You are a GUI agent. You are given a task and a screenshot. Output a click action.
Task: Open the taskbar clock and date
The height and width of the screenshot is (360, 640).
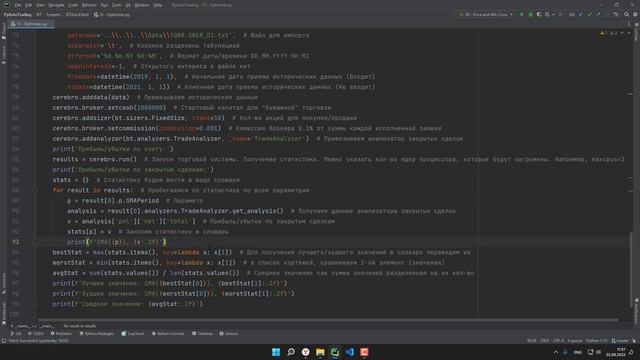(x=616, y=352)
